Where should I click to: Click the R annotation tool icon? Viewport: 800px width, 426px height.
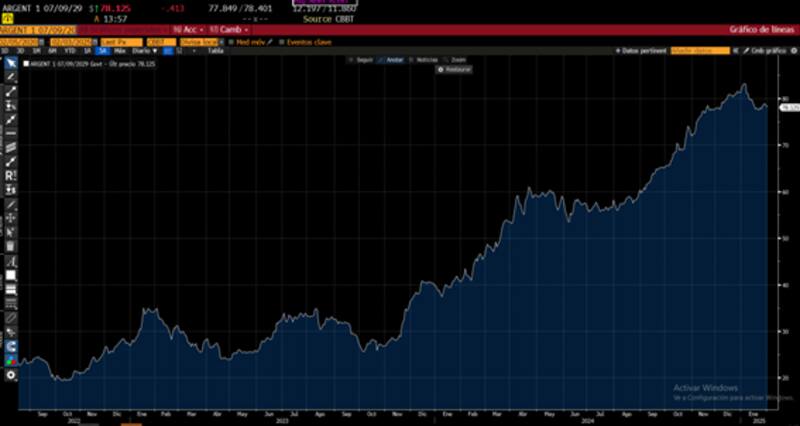[11, 175]
